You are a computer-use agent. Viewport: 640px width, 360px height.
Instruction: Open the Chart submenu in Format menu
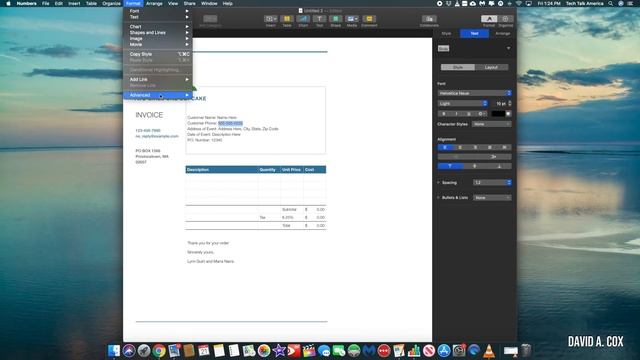pyautogui.click(x=158, y=27)
